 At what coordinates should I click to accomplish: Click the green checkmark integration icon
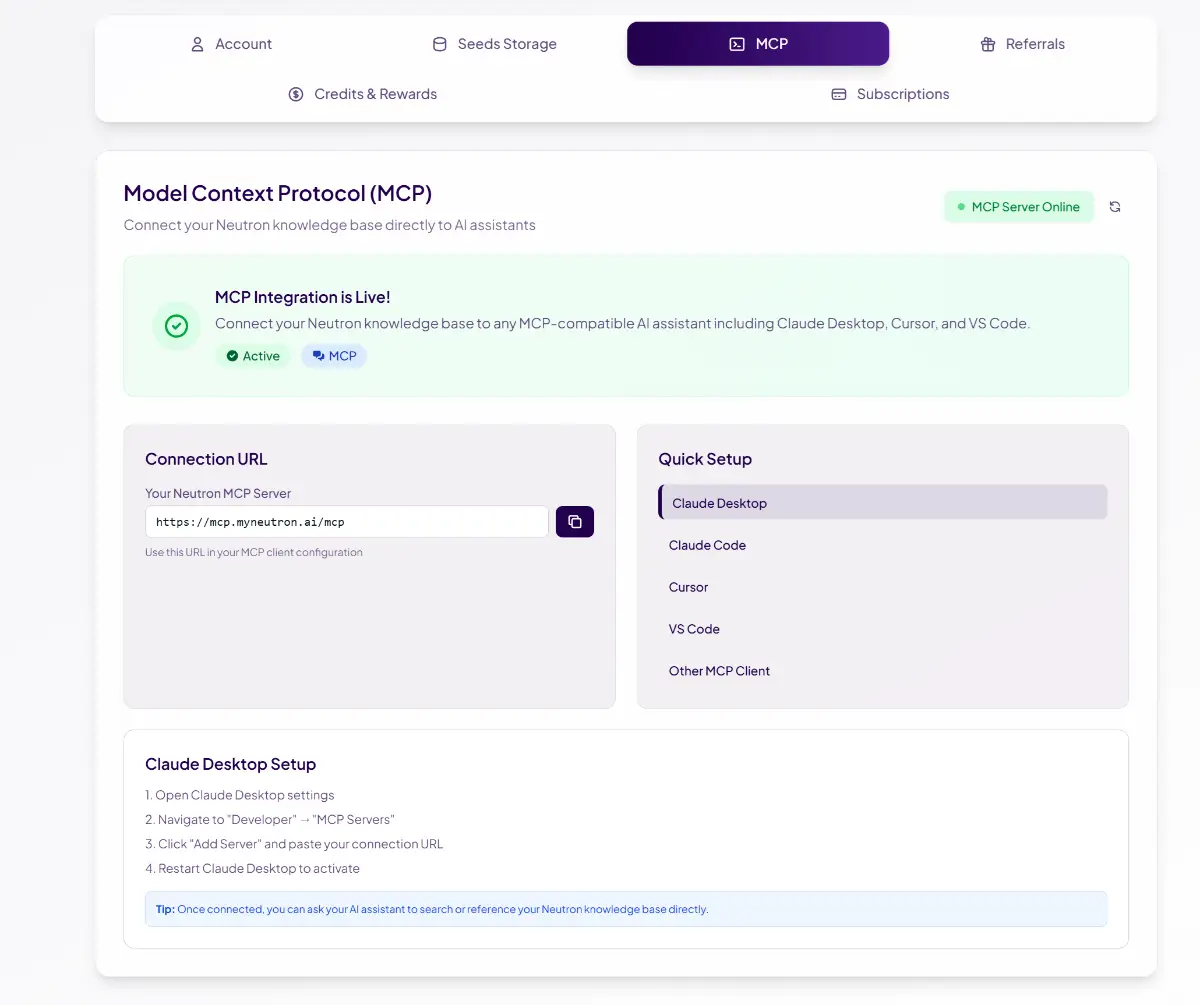click(177, 326)
